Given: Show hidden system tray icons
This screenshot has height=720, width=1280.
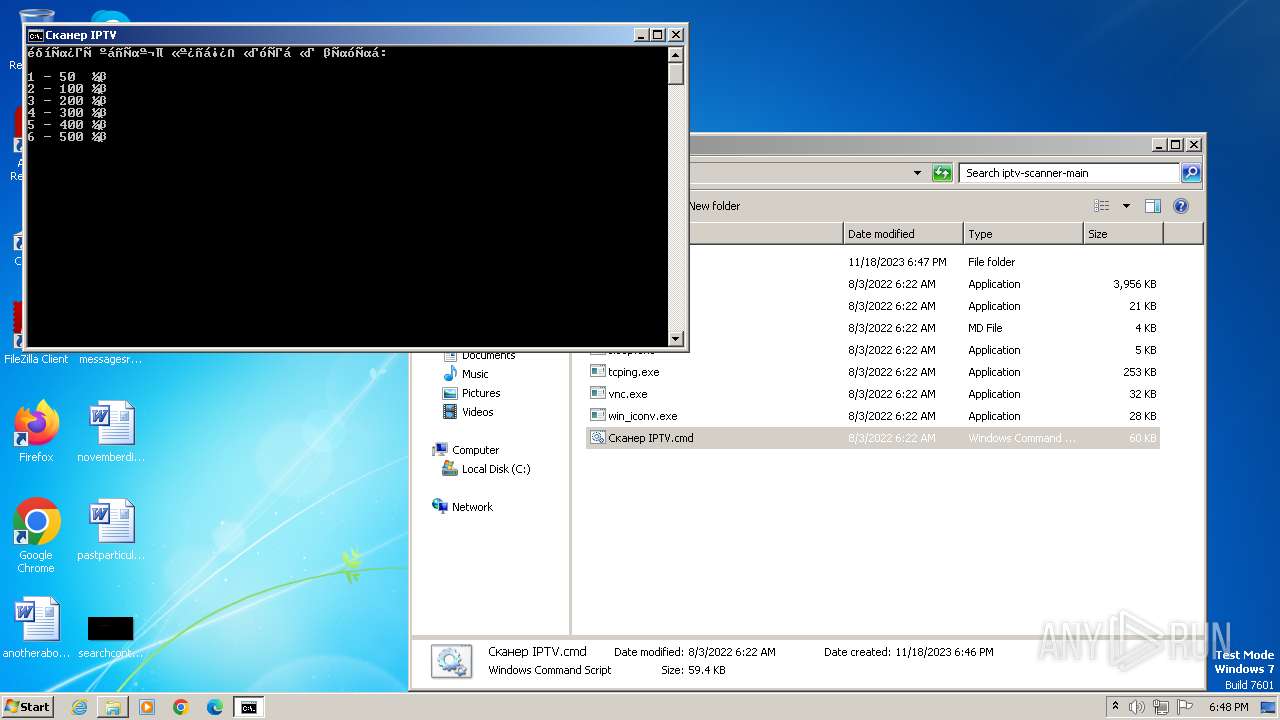Looking at the screenshot, I should pyautogui.click(x=1115, y=707).
